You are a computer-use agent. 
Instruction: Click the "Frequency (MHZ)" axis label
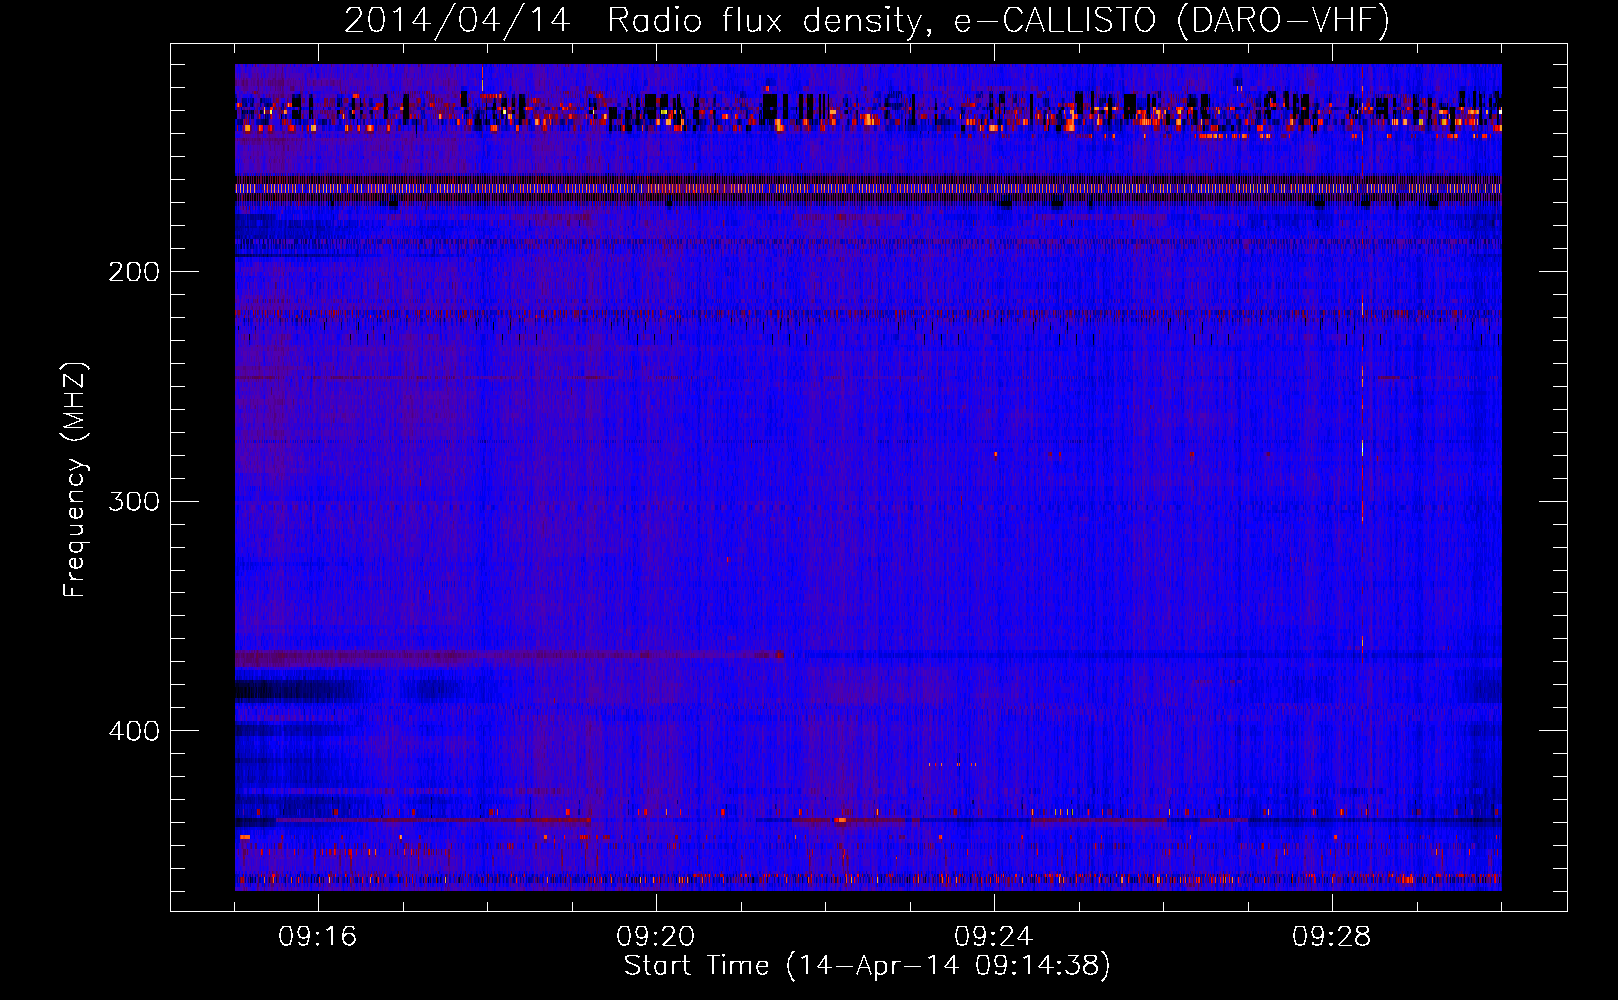(75, 479)
